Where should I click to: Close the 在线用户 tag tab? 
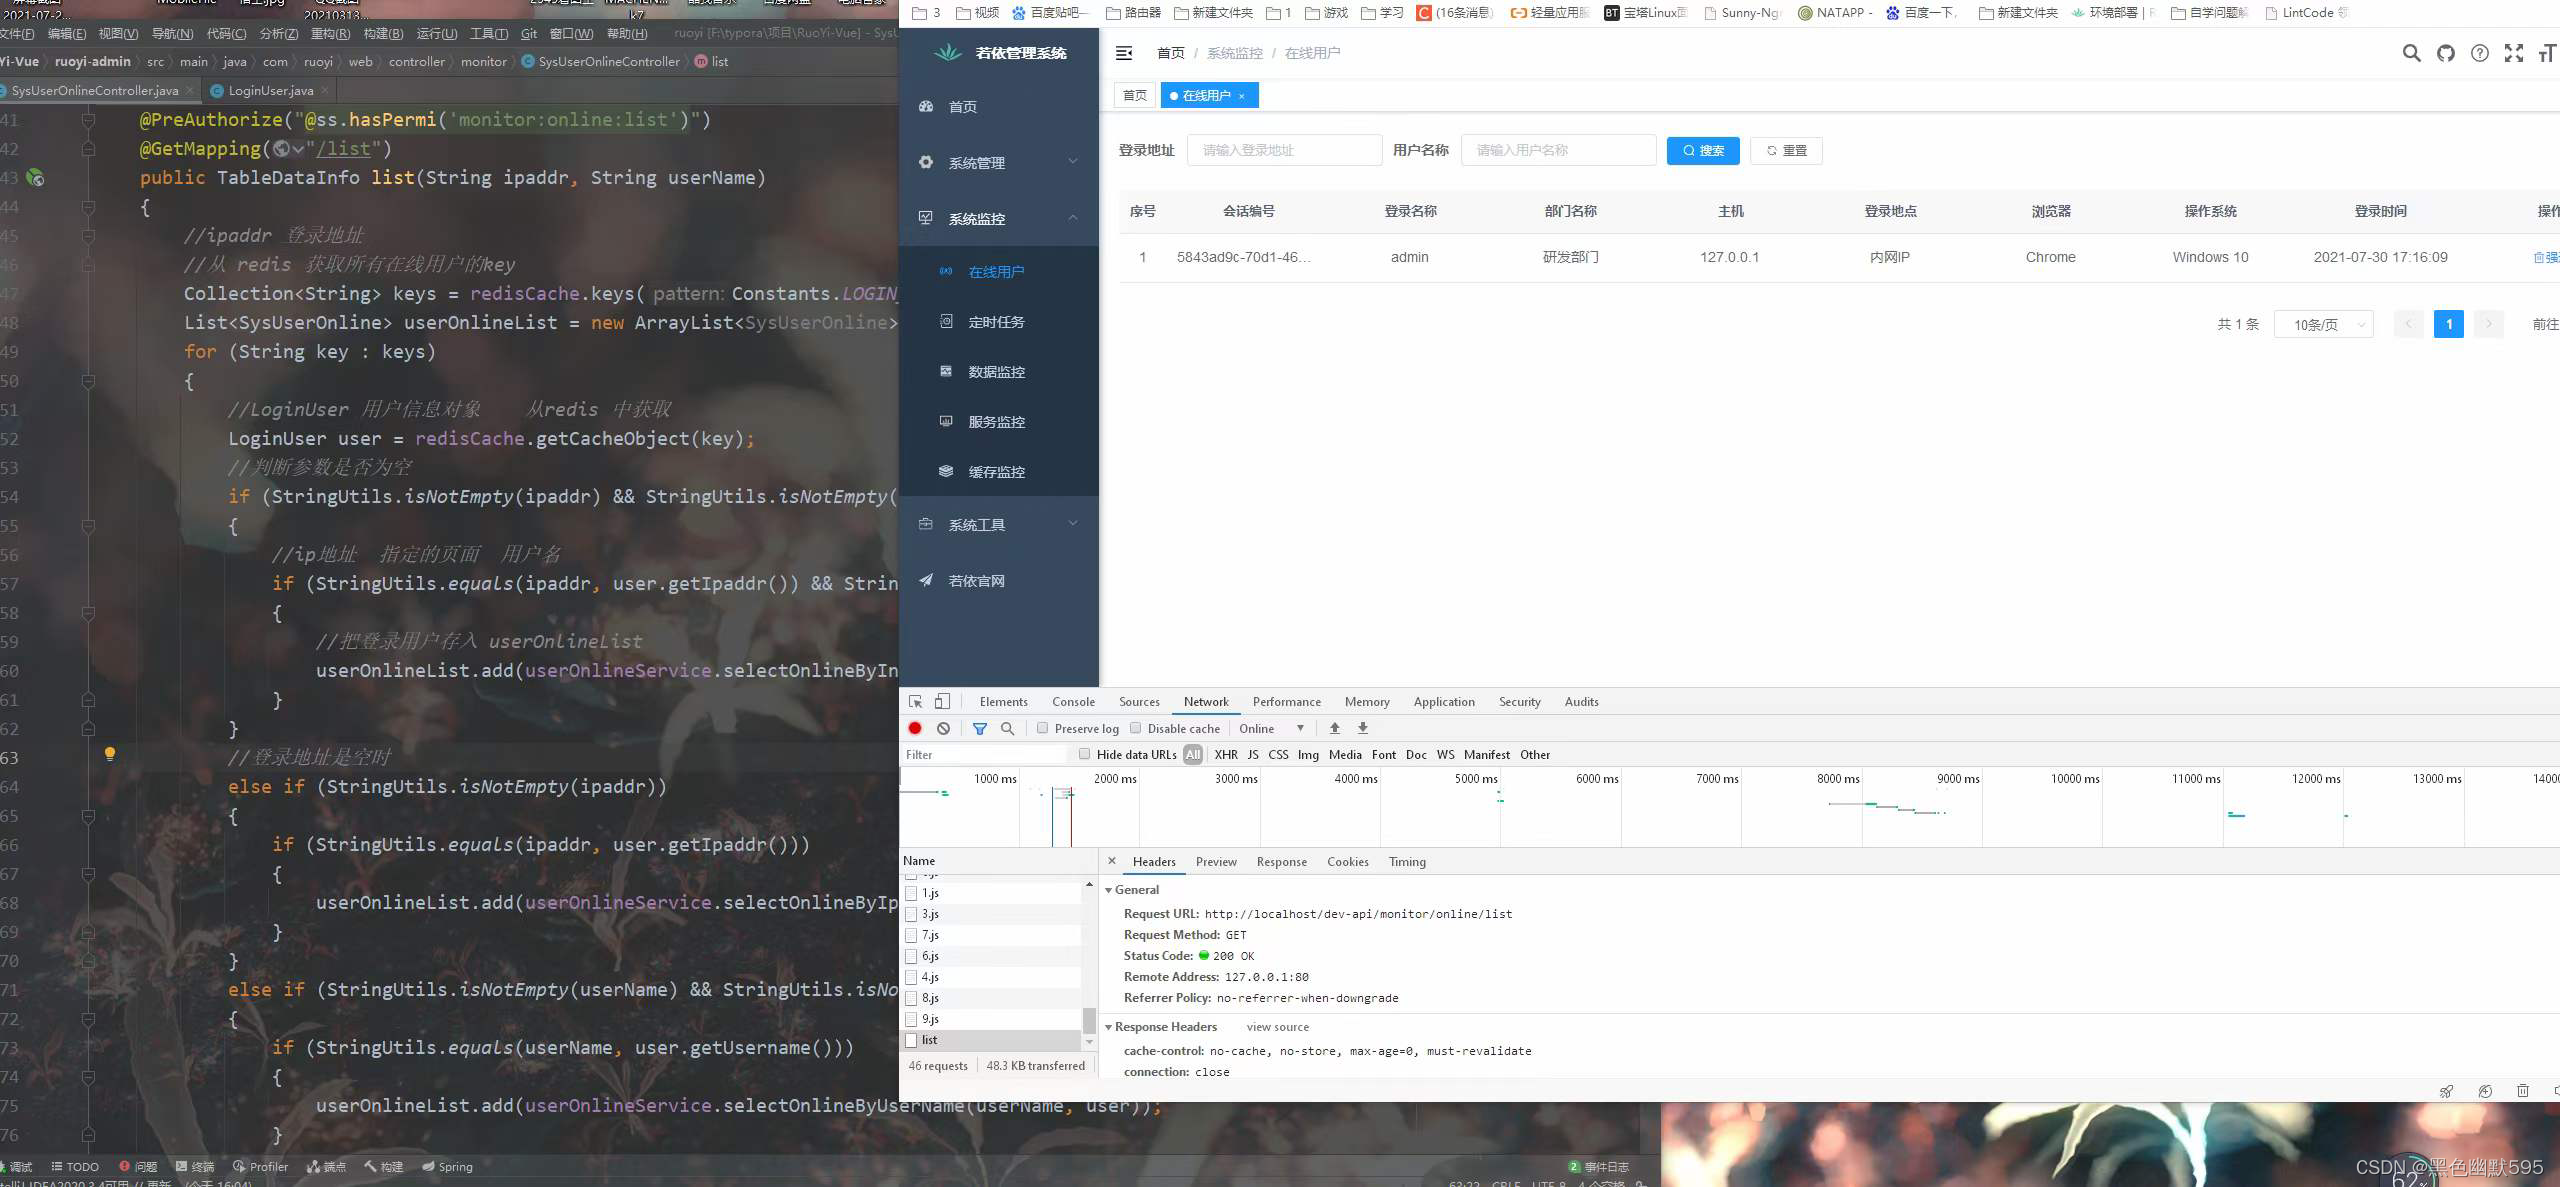point(1242,96)
